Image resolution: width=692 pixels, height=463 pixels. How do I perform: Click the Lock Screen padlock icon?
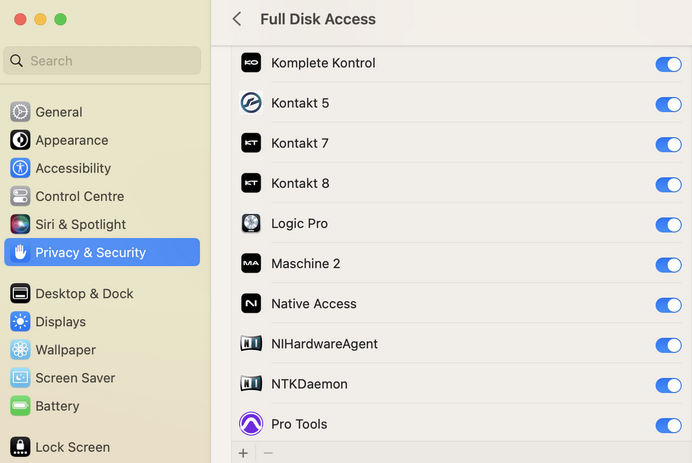(x=20, y=447)
